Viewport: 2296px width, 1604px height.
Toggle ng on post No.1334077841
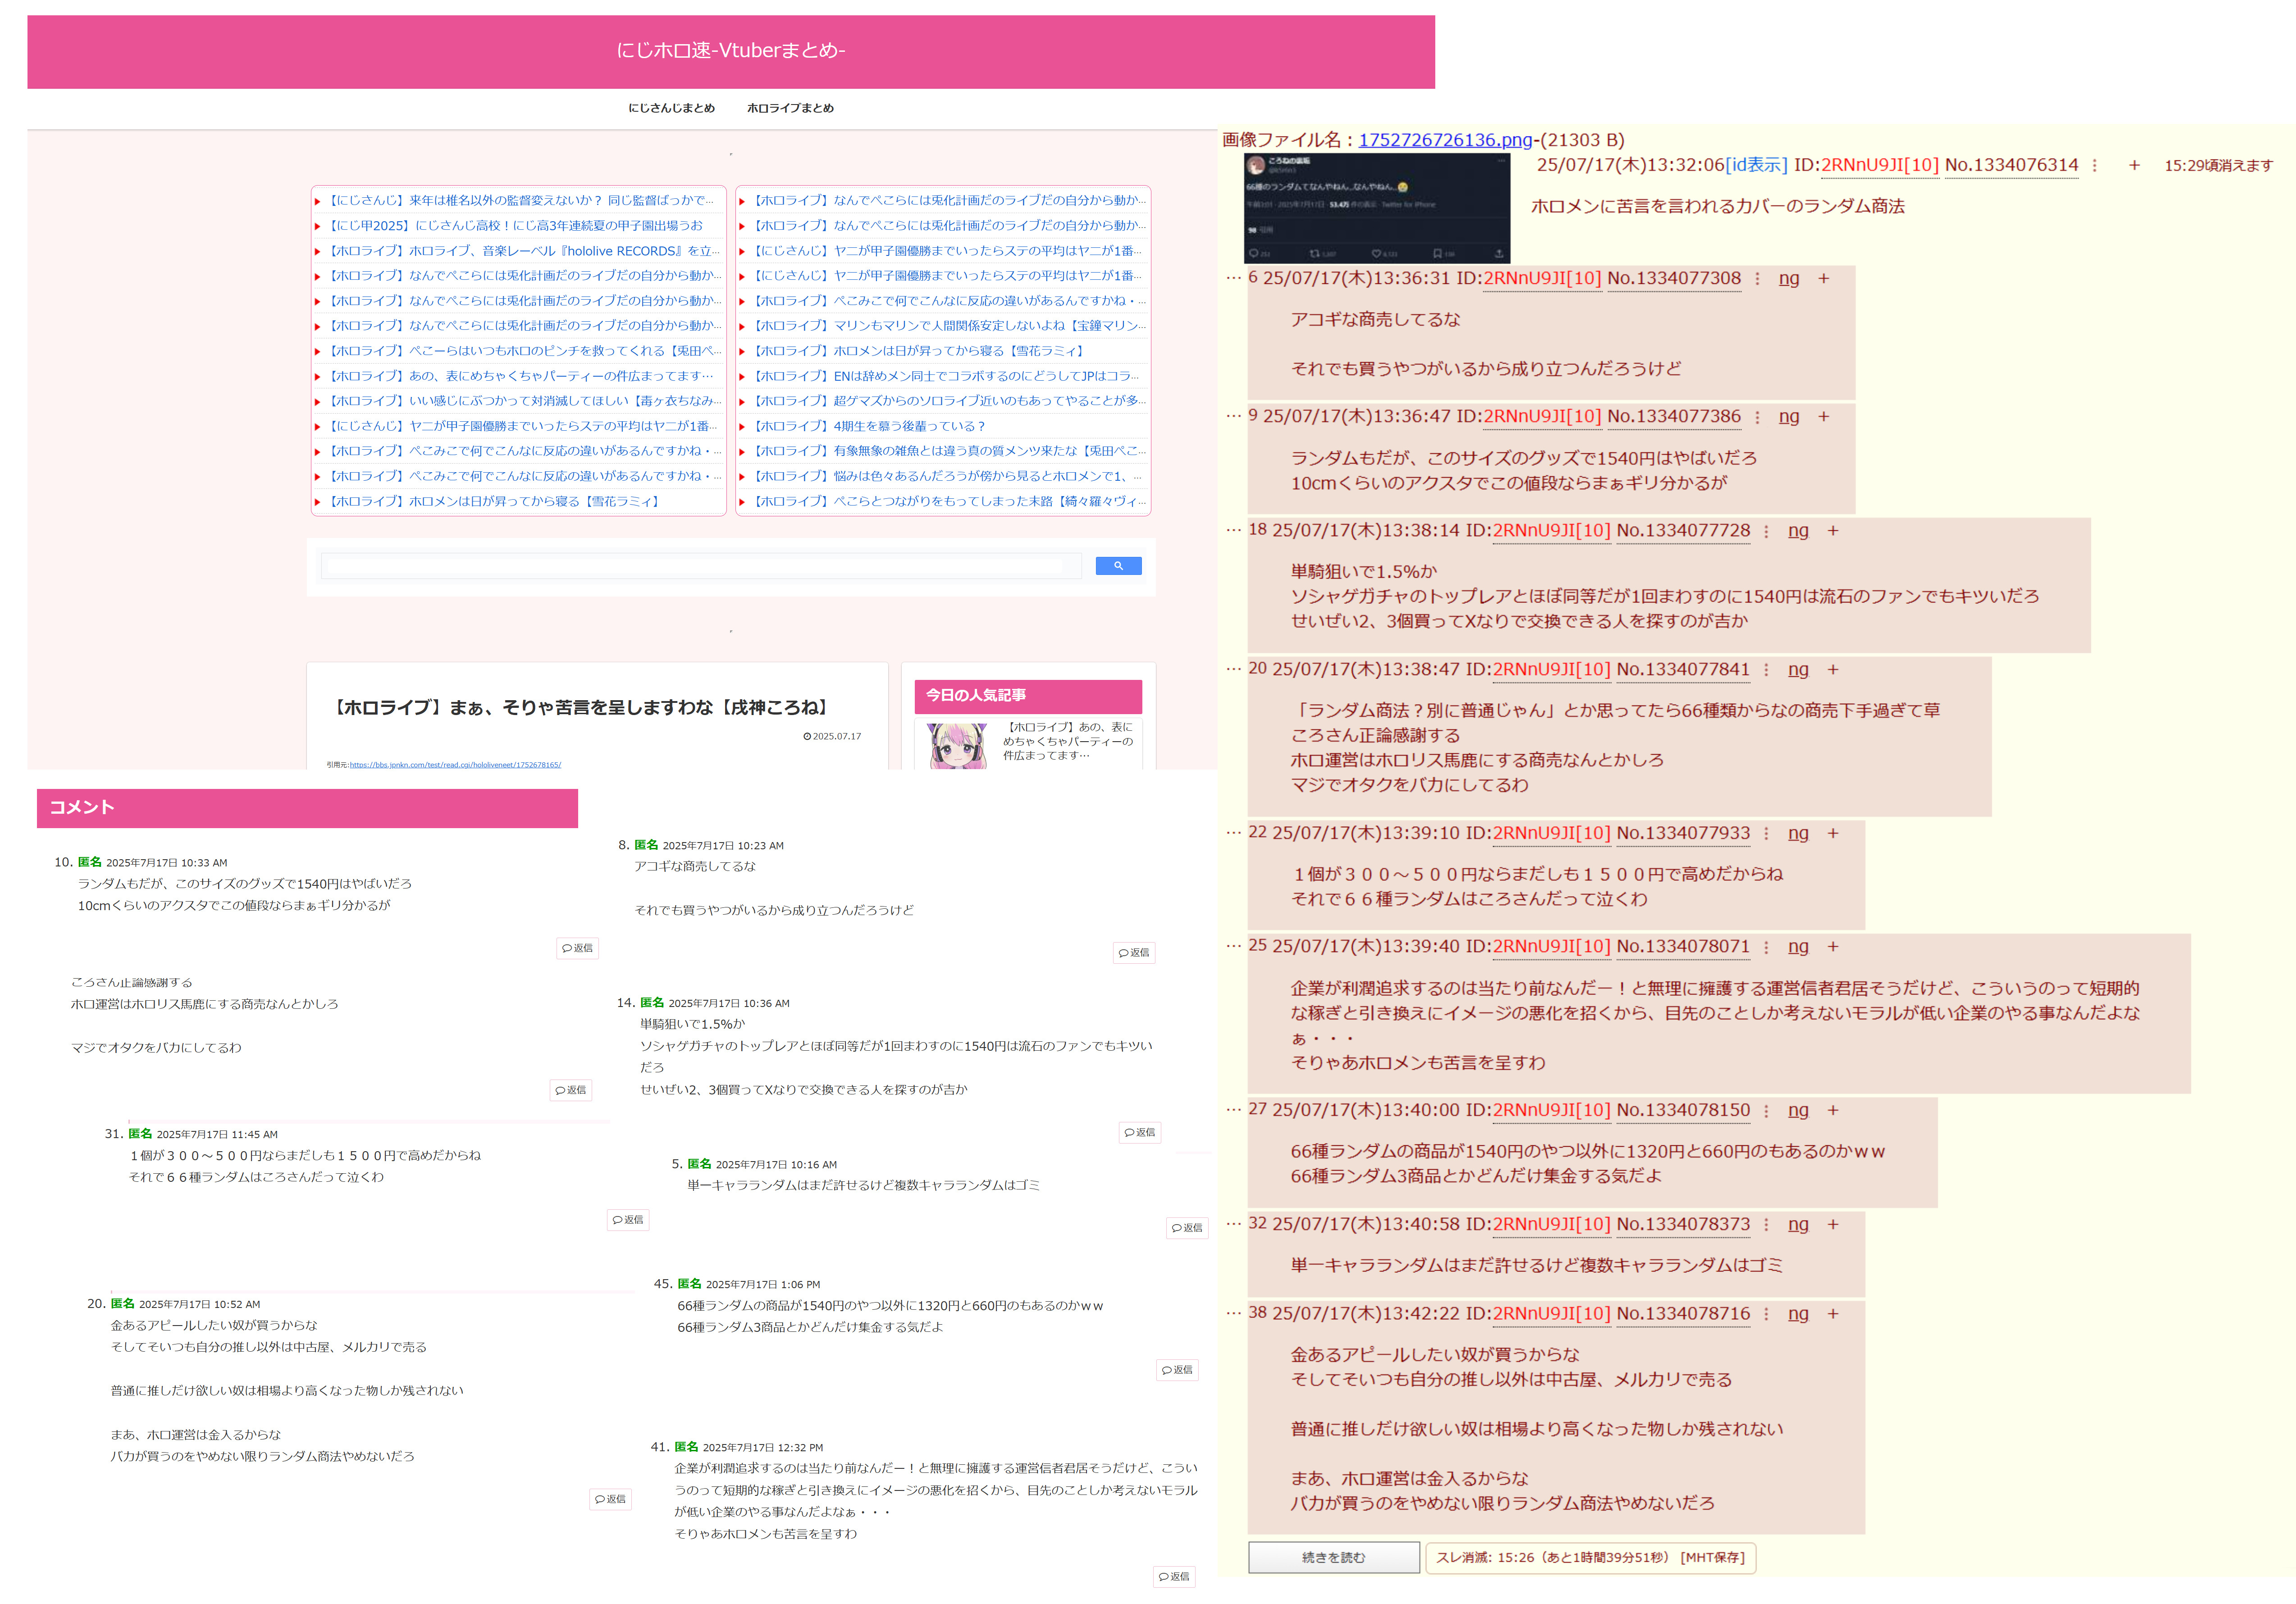(x=1798, y=670)
